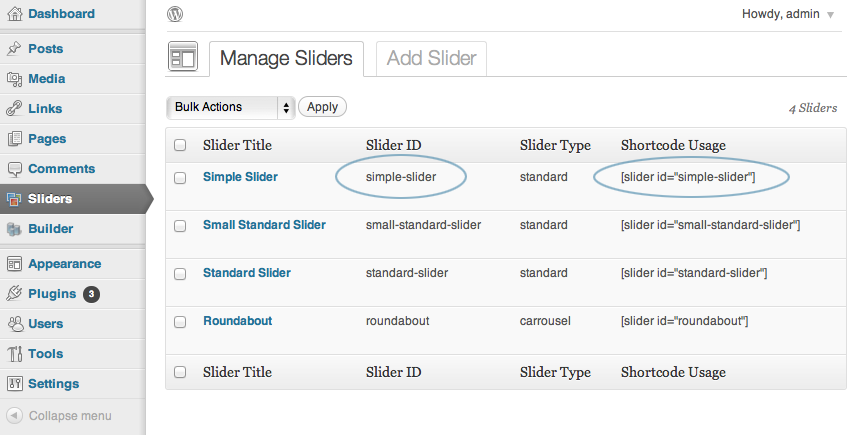The height and width of the screenshot is (435, 857).
Task: Click the Apply button
Action: (x=322, y=107)
